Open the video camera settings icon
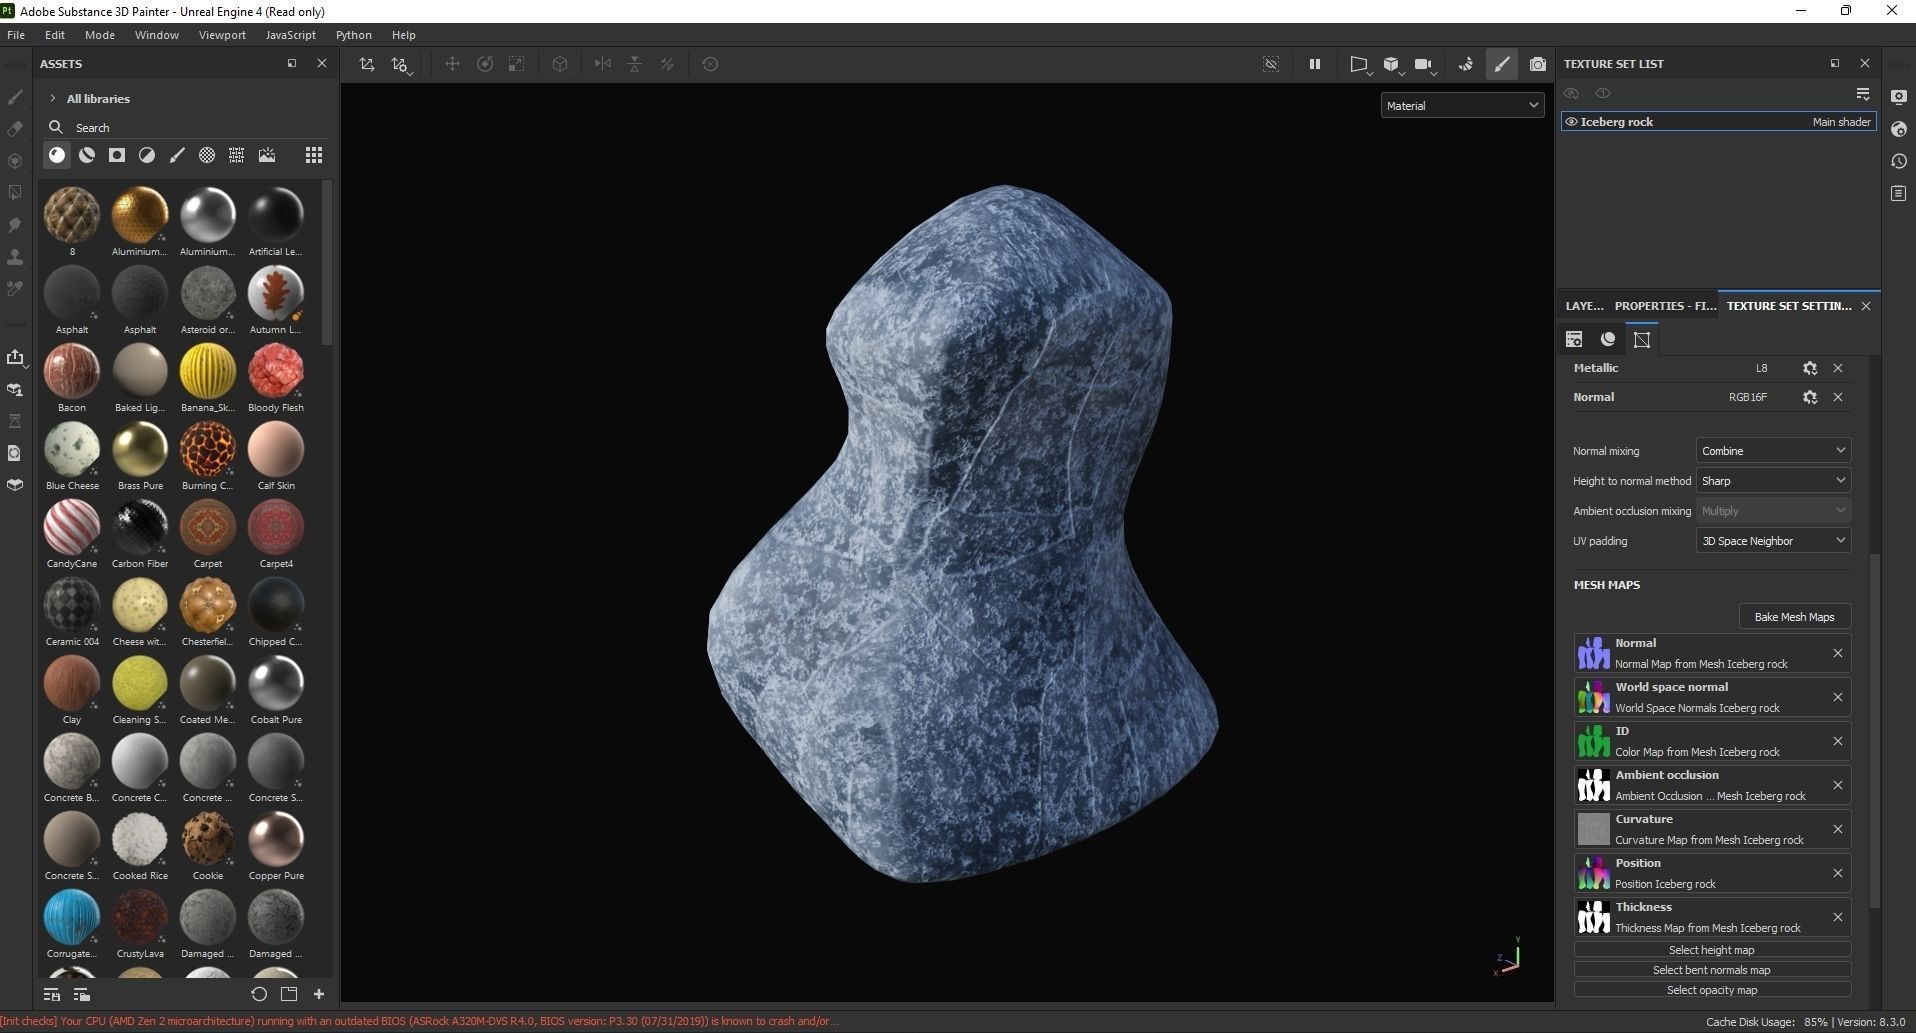 (1424, 64)
